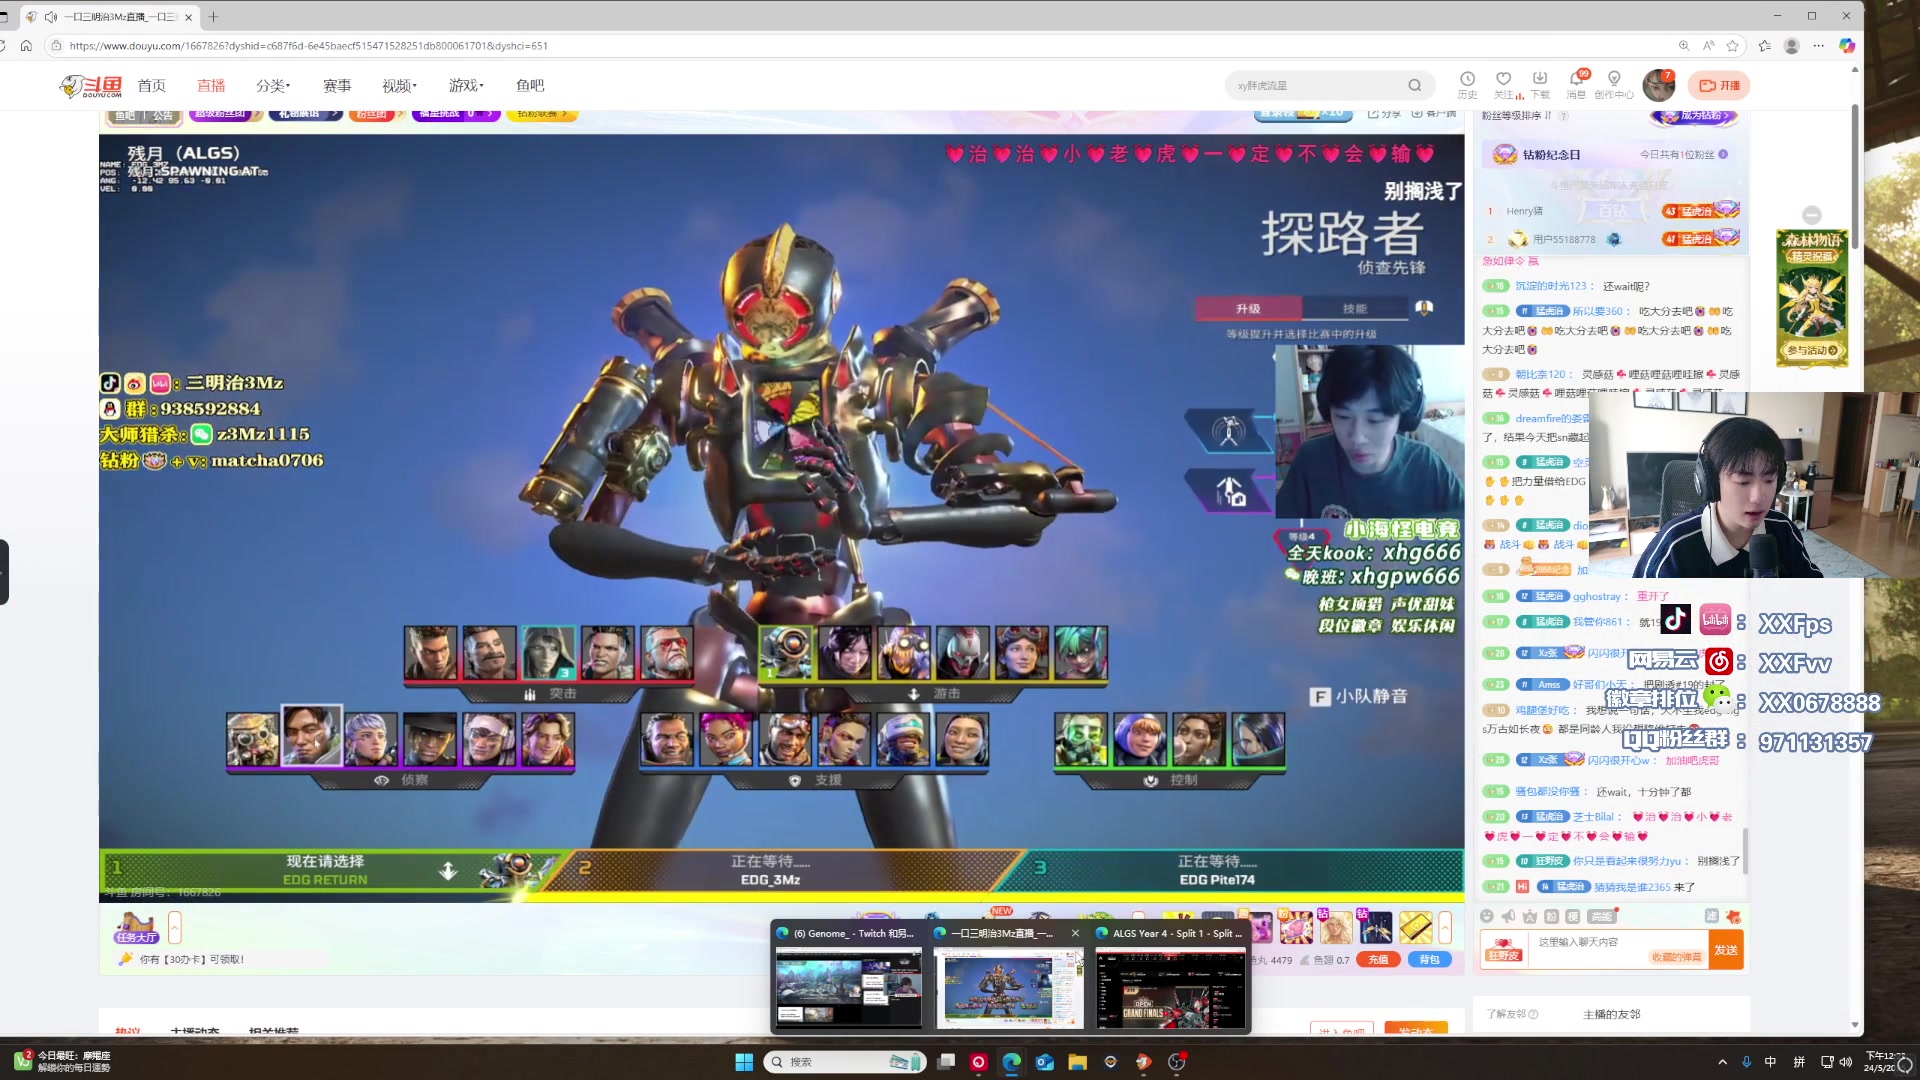The height and width of the screenshot is (1080, 1920).
Task: Click the gold bar gift icon in the gift row
Action: point(1415,928)
